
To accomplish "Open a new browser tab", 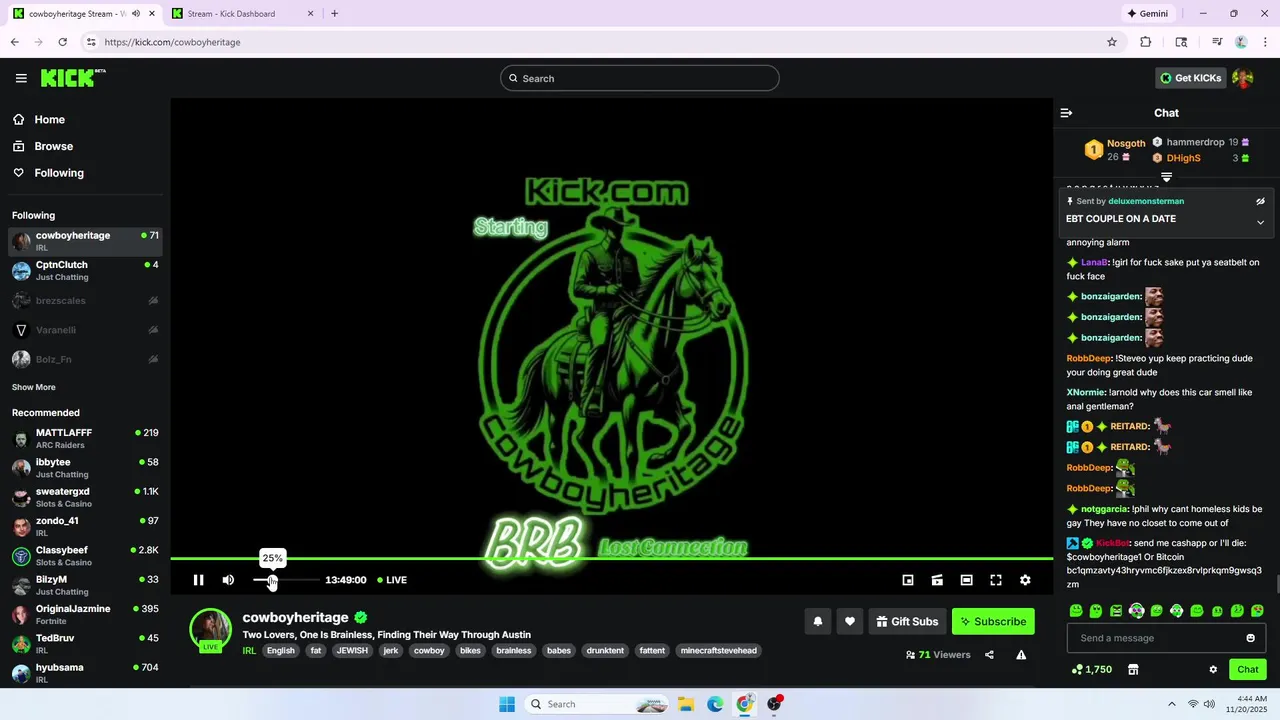I will point(334,14).
